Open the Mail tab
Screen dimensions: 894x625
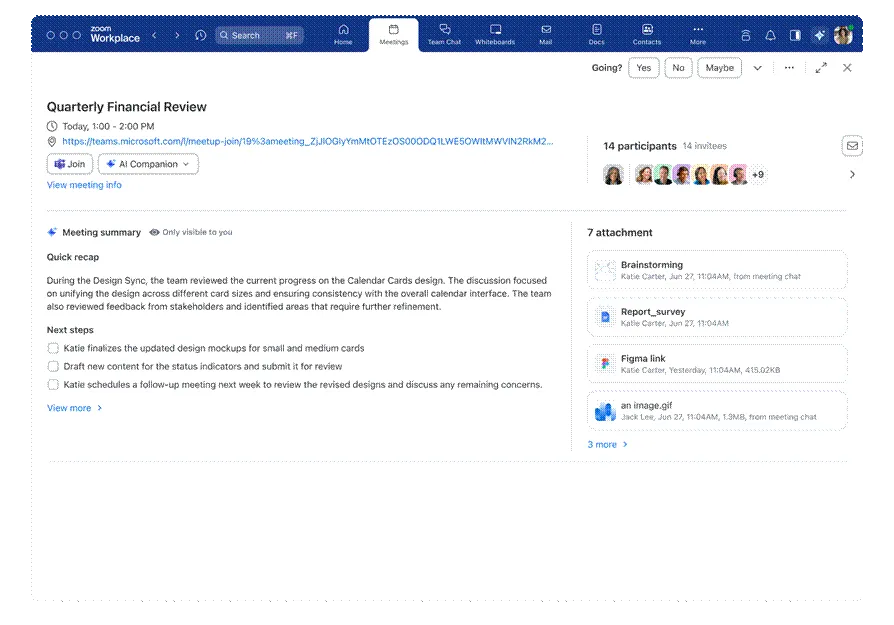click(546, 35)
